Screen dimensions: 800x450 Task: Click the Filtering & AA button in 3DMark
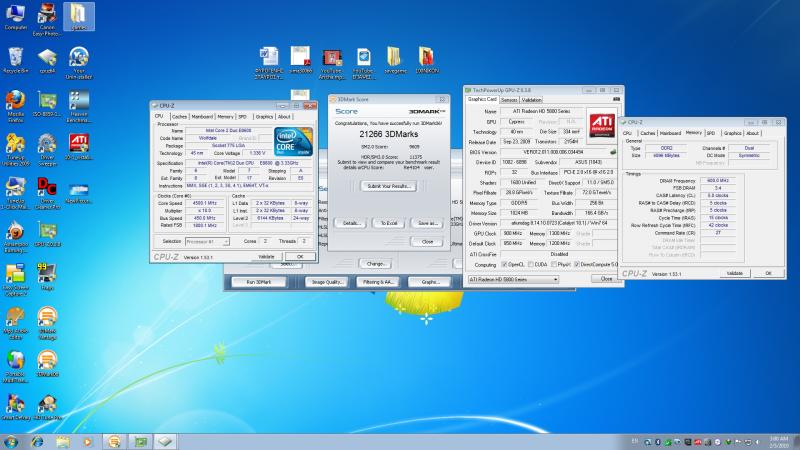[x=378, y=282]
